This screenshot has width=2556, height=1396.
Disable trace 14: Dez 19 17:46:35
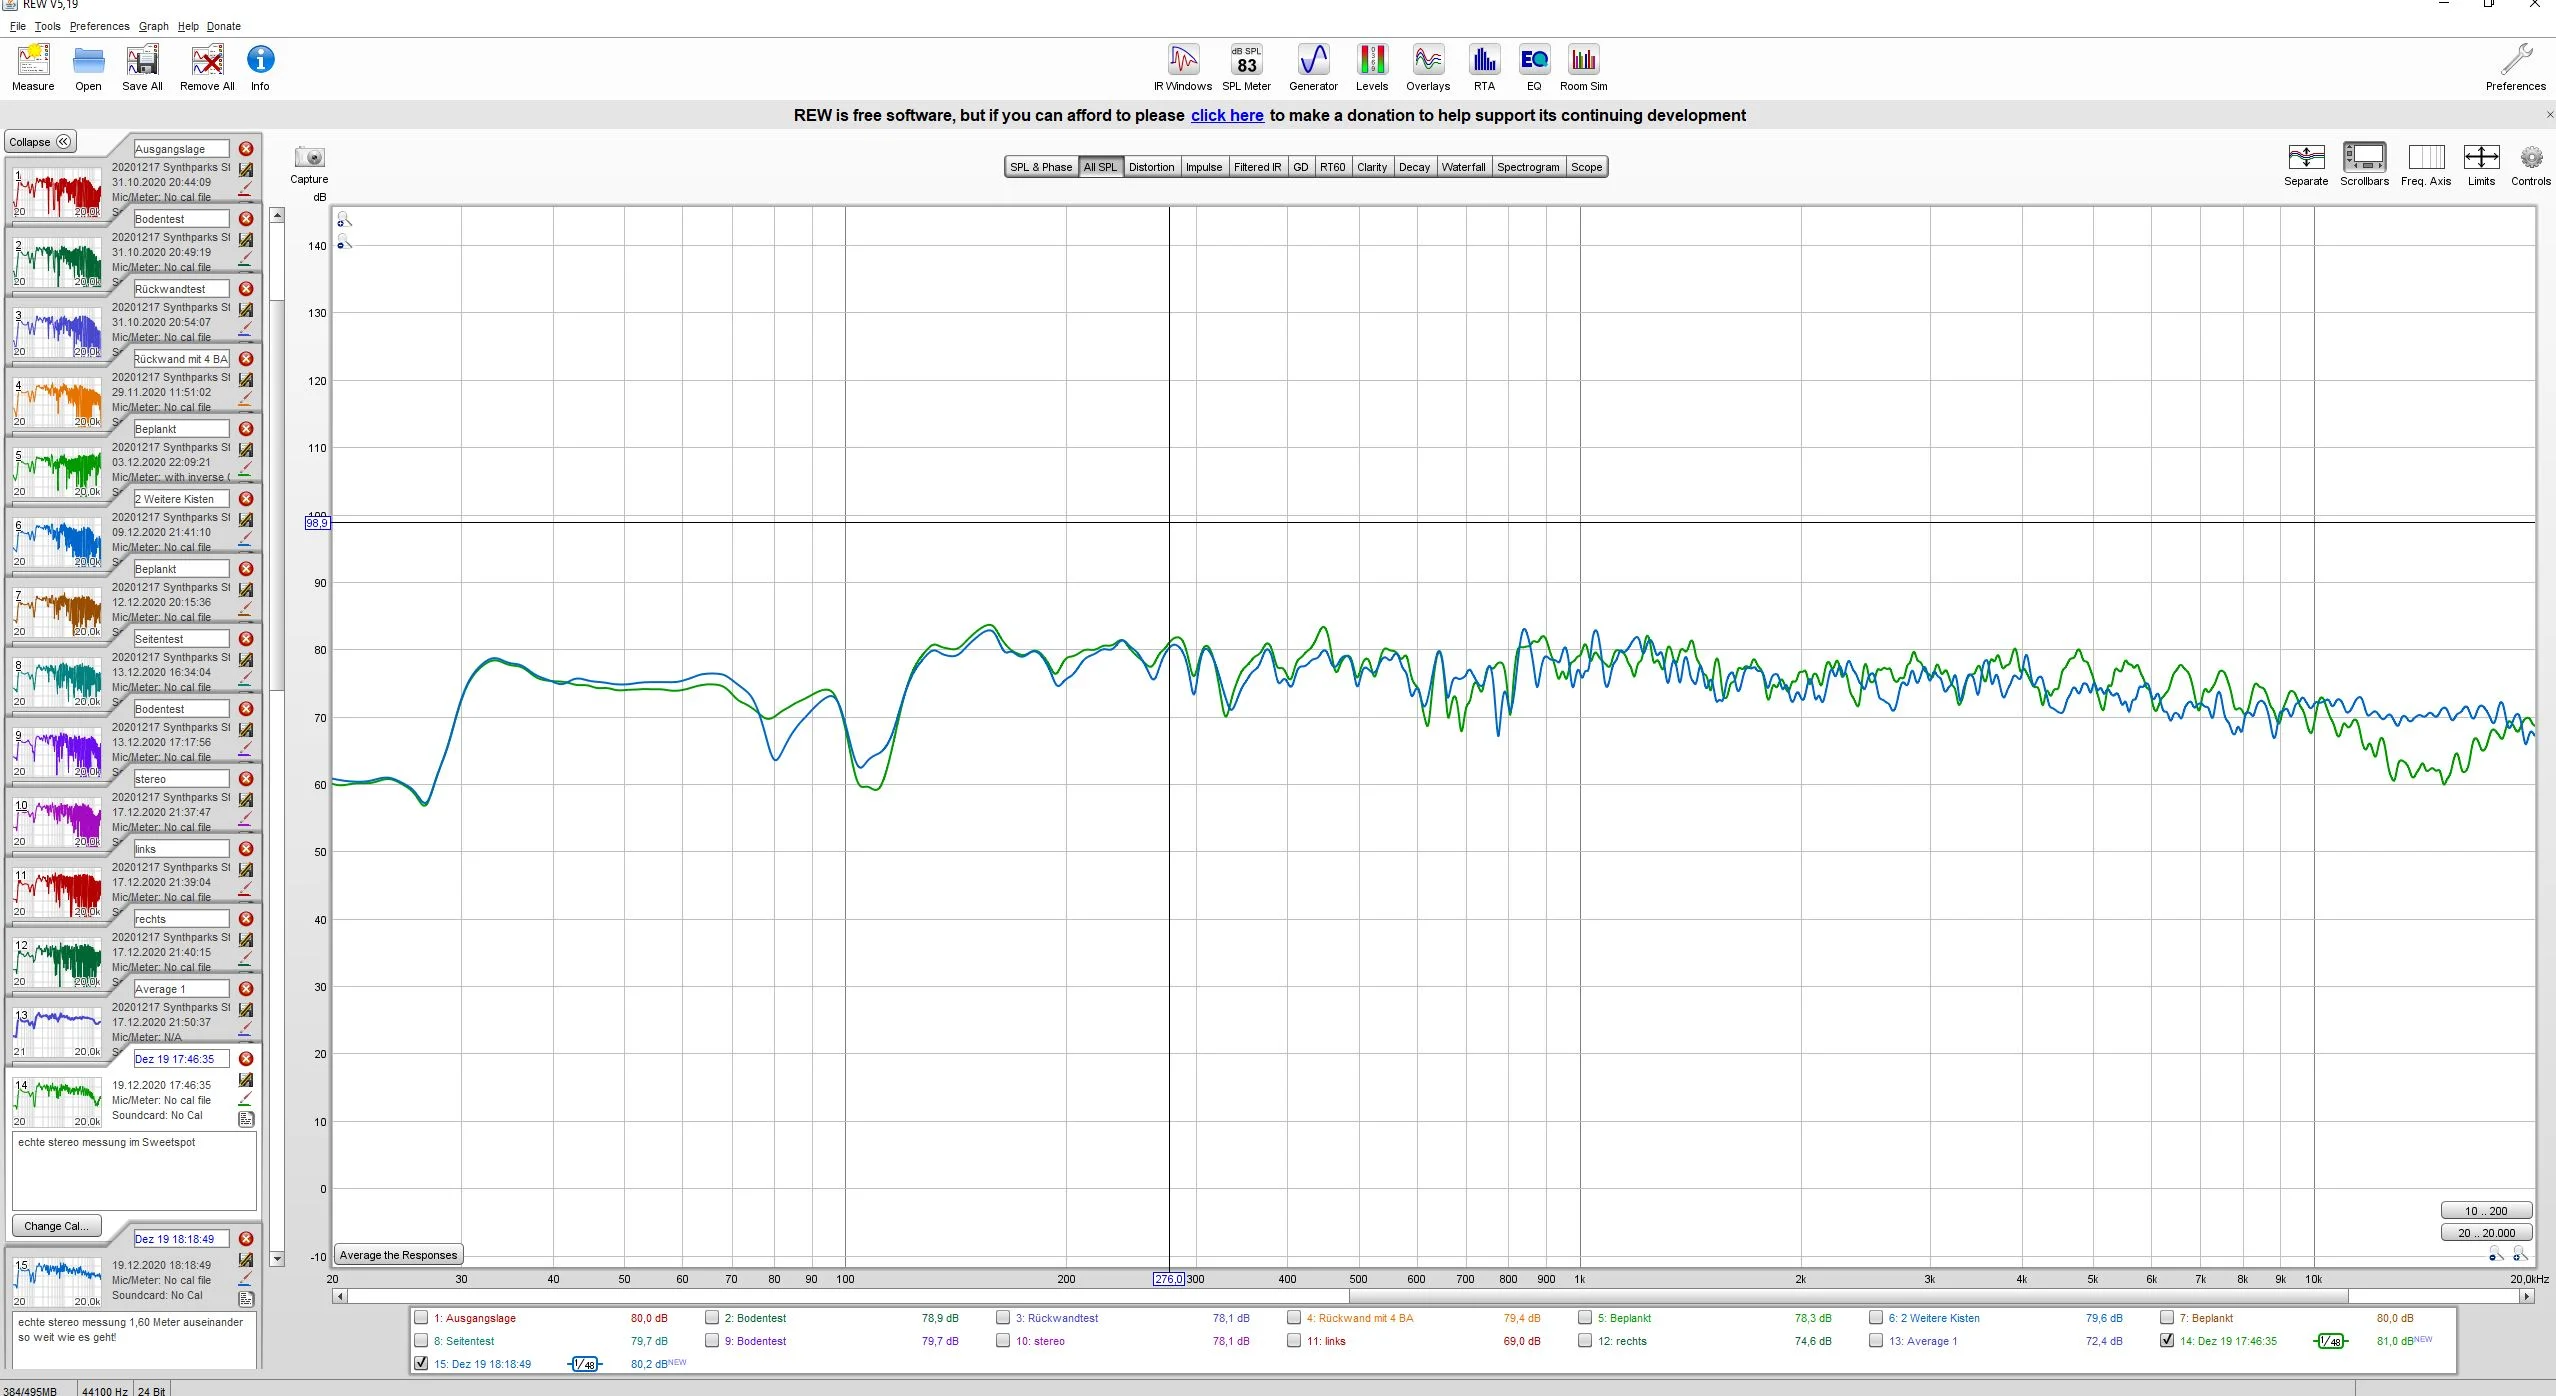(2167, 1341)
